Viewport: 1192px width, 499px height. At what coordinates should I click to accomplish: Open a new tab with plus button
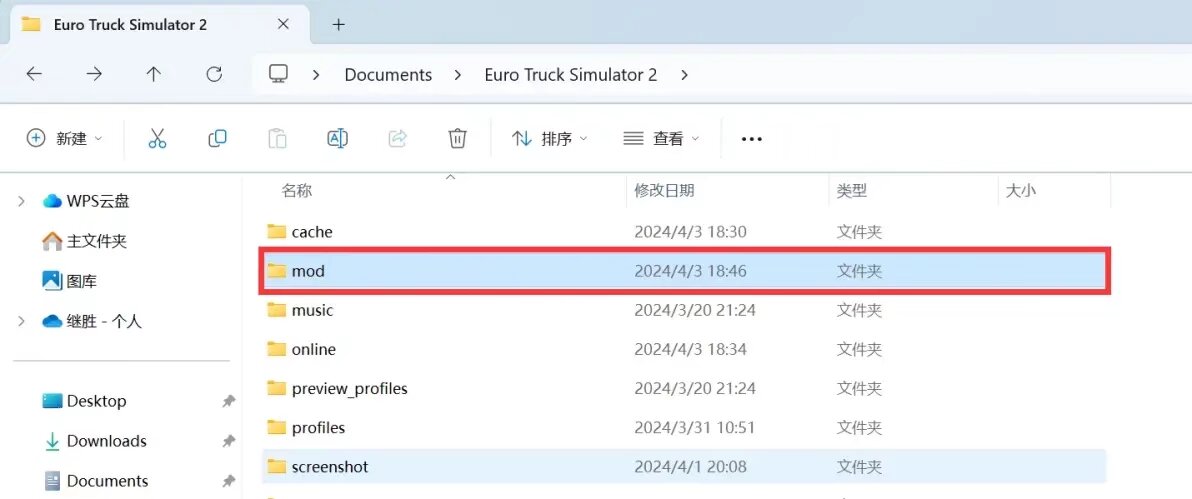pyautogui.click(x=338, y=24)
